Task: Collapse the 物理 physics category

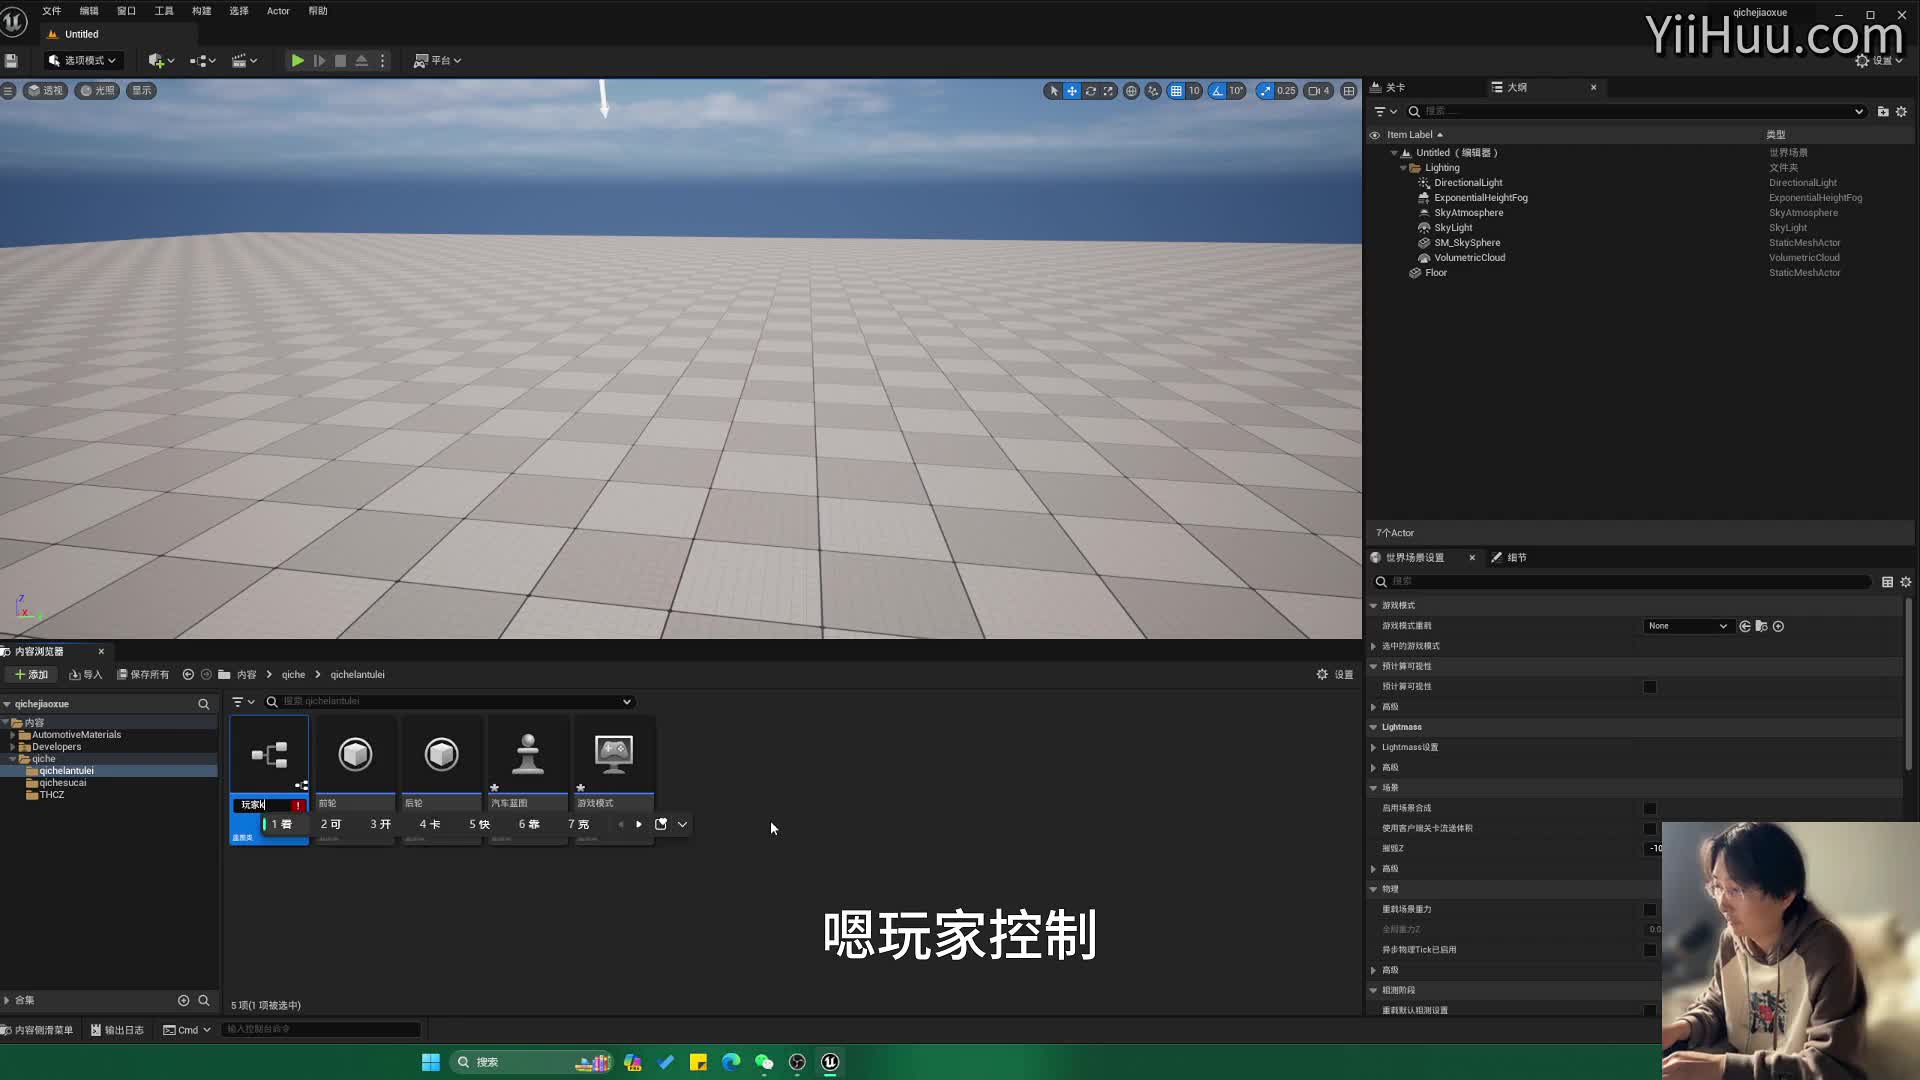Action: (1373, 889)
